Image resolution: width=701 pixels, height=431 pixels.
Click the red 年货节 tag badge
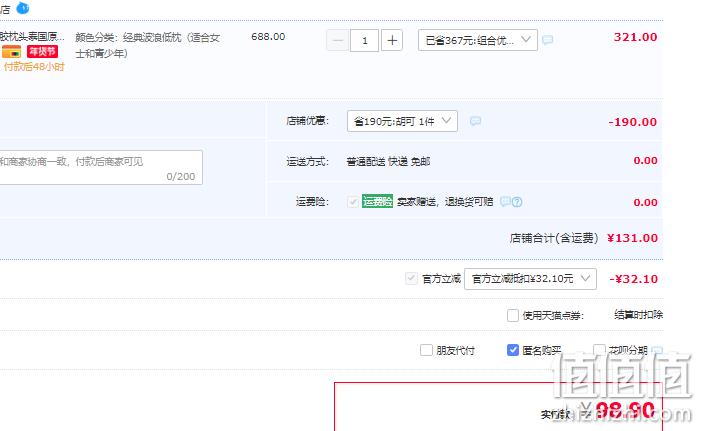tap(42, 51)
